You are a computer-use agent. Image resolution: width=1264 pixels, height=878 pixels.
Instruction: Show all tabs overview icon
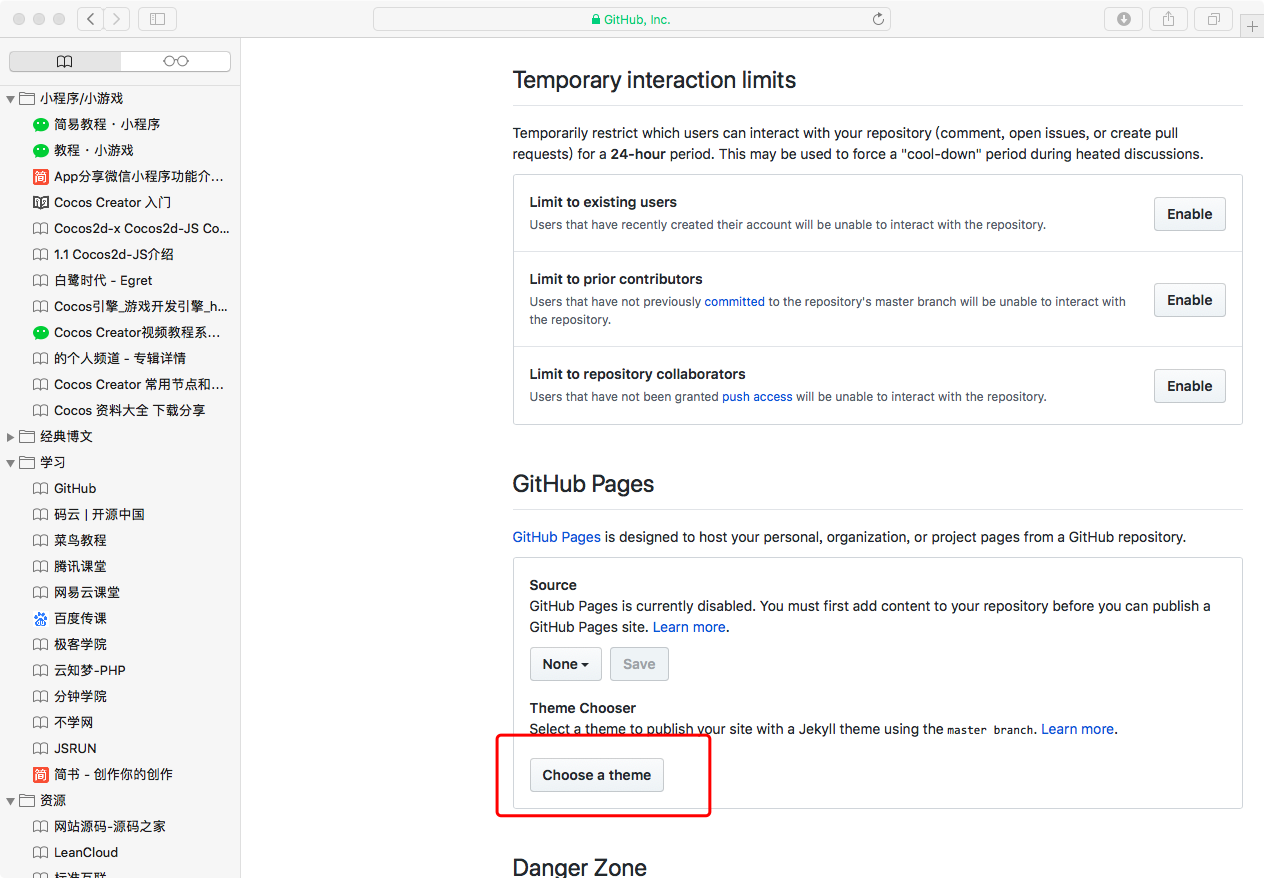coord(1213,19)
